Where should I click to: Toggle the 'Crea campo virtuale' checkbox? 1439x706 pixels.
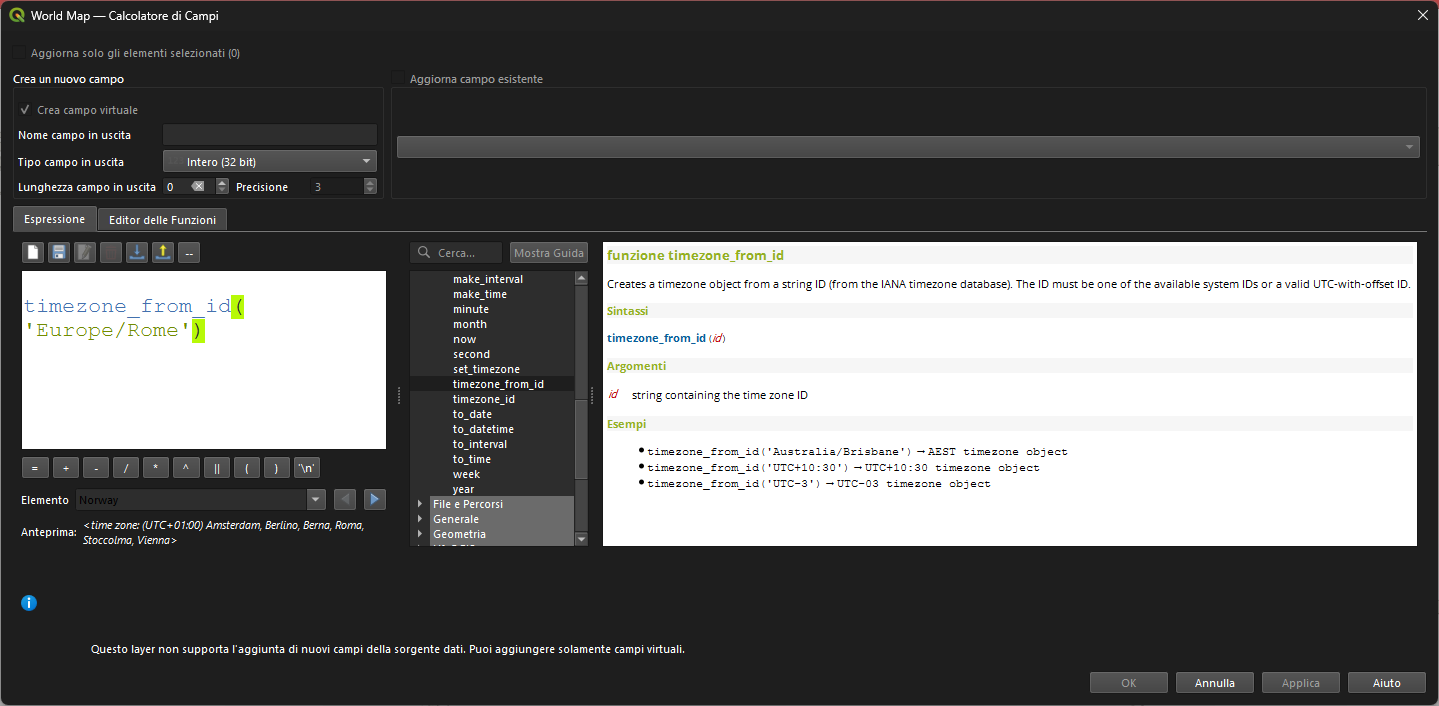[25, 110]
